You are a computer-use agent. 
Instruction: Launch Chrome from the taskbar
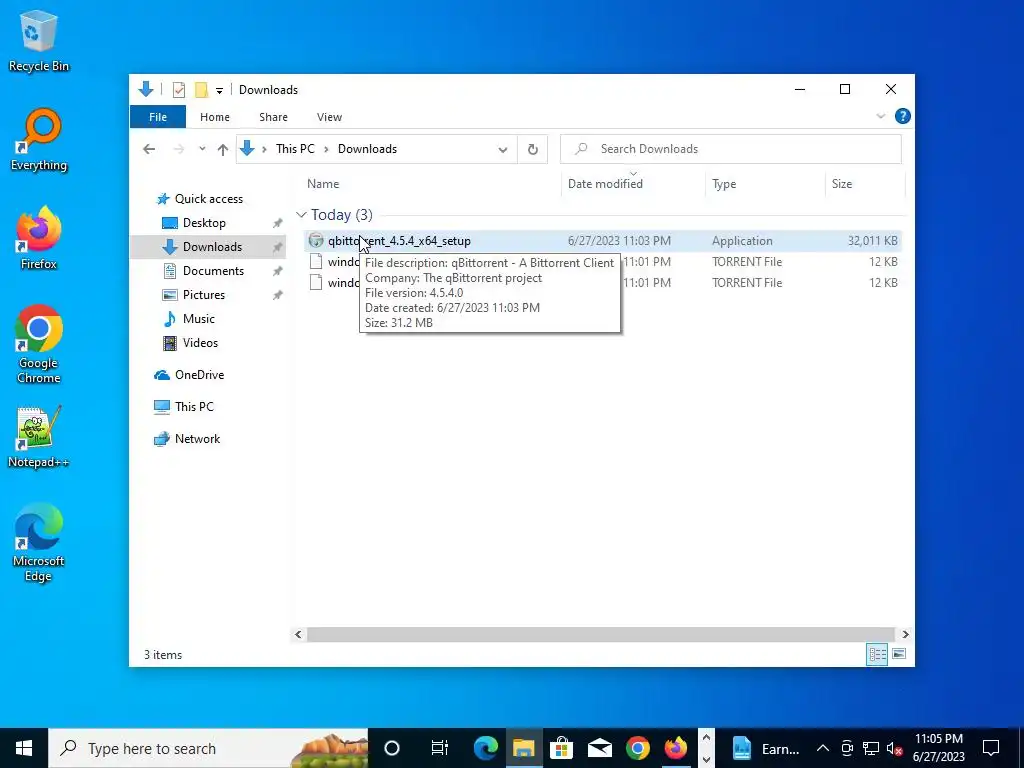[638, 748]
